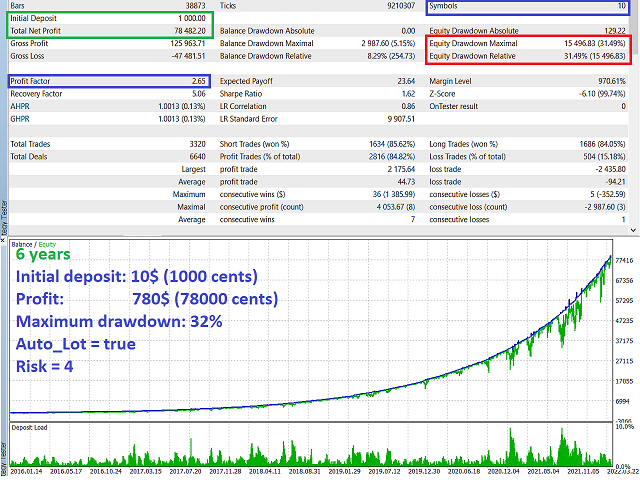Click maximum consecutive wins value 36 (1 385.99)
Screen dimensions: 640x480
(x=394, y=195)
